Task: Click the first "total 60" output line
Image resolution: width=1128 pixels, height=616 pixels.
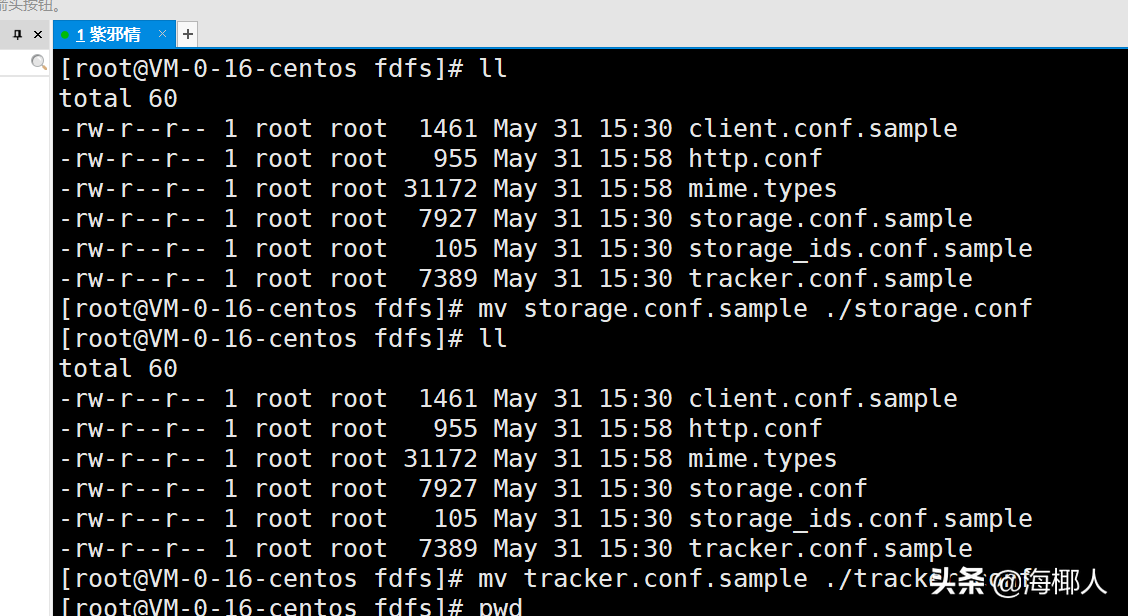Action: point(118,98)
